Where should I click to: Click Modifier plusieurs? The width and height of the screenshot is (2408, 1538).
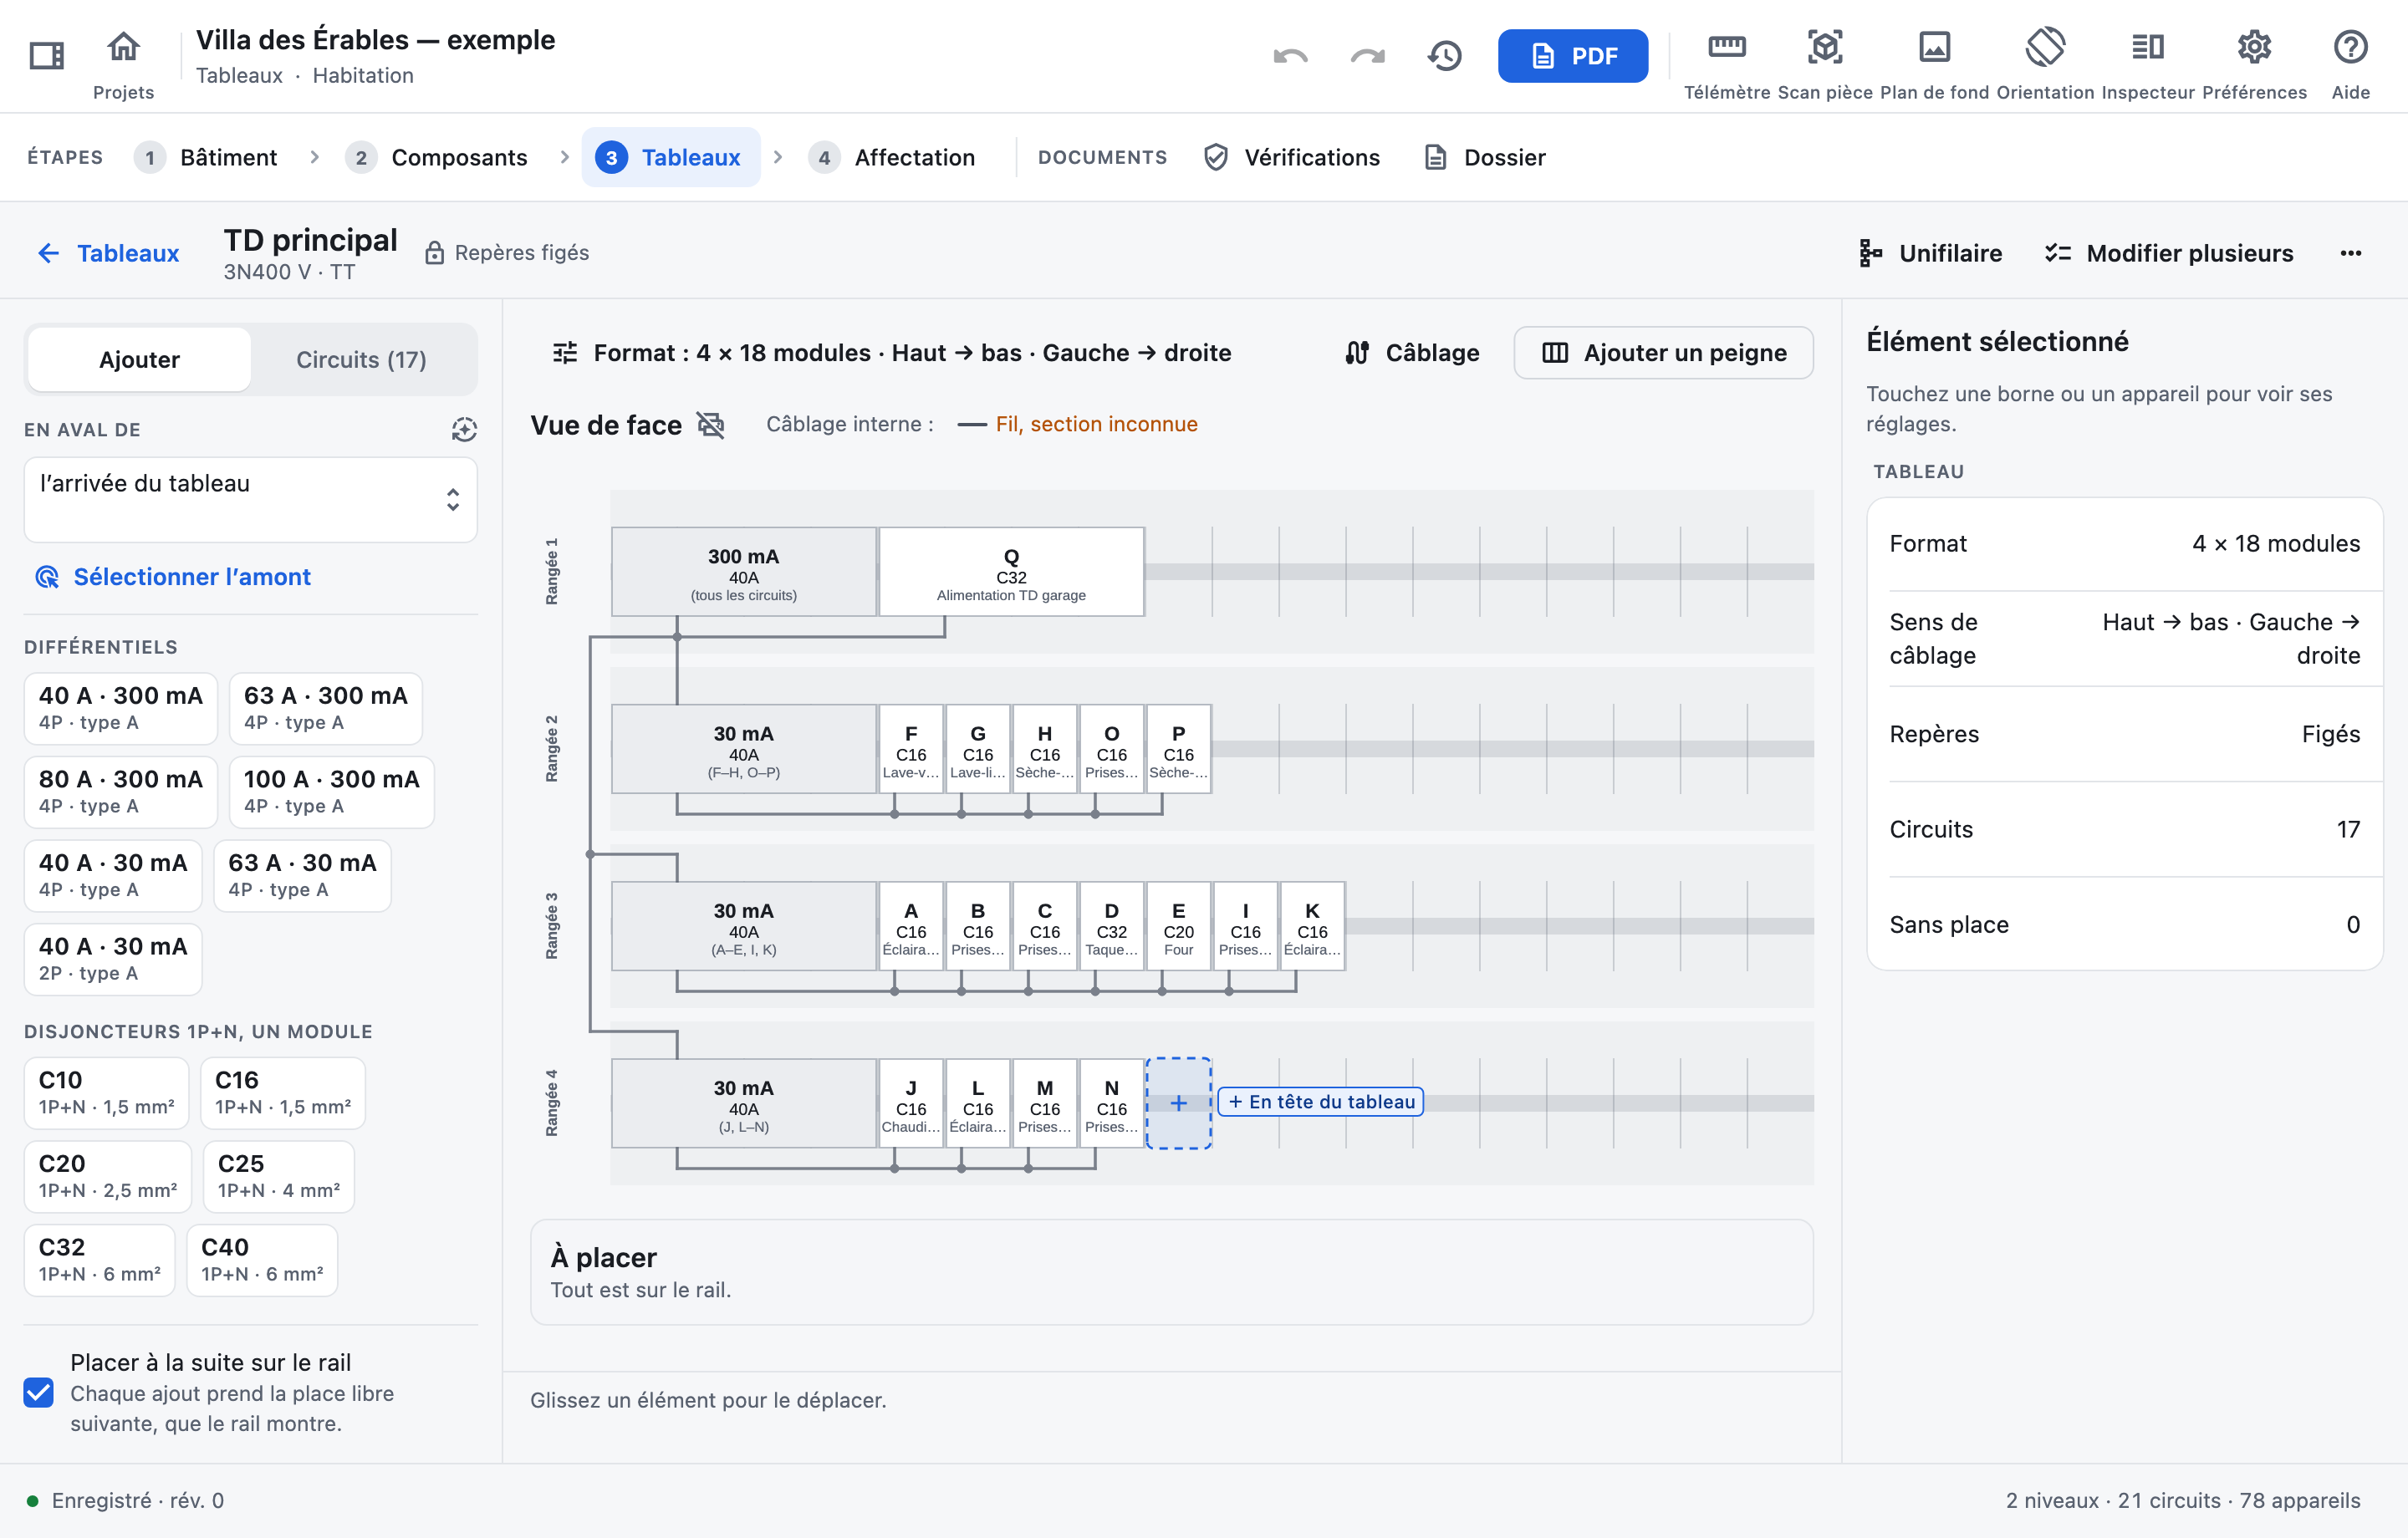(x=2168, y=253)
